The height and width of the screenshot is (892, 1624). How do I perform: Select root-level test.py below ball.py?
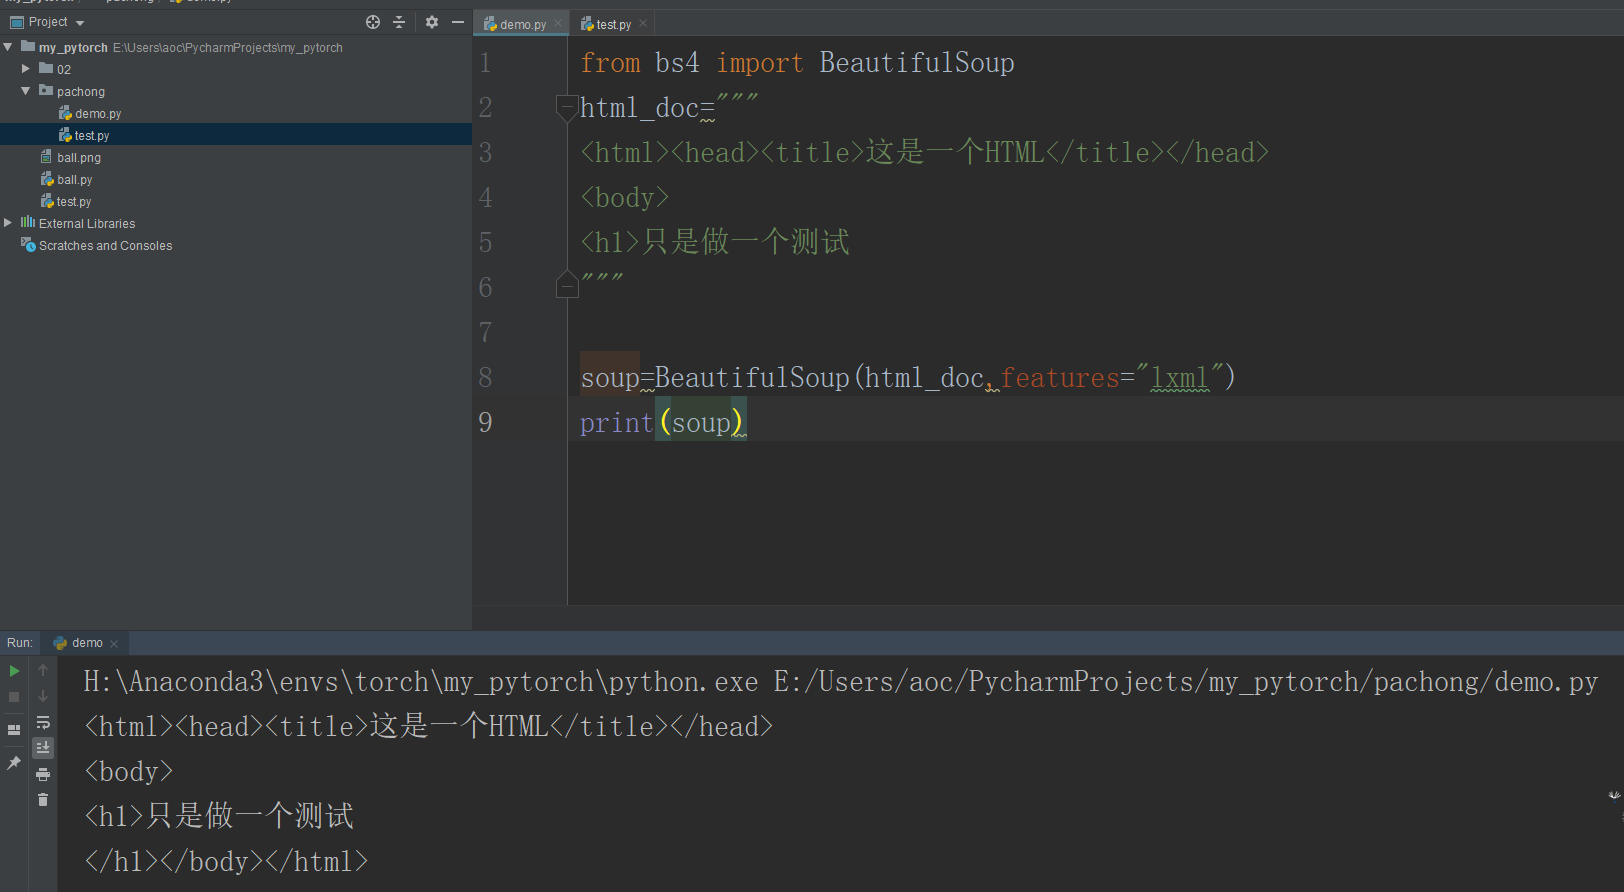(x=74, y=202)
